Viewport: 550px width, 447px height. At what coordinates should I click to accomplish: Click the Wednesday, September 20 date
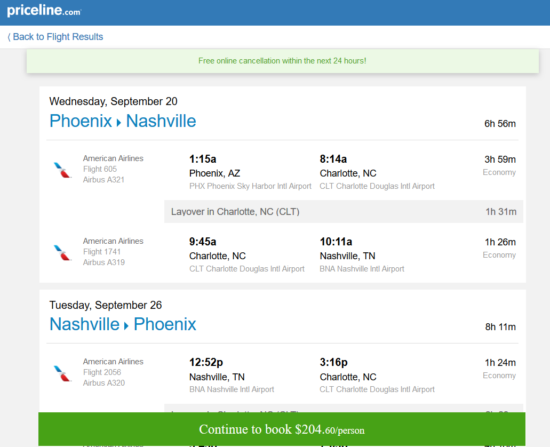(113, 101)
